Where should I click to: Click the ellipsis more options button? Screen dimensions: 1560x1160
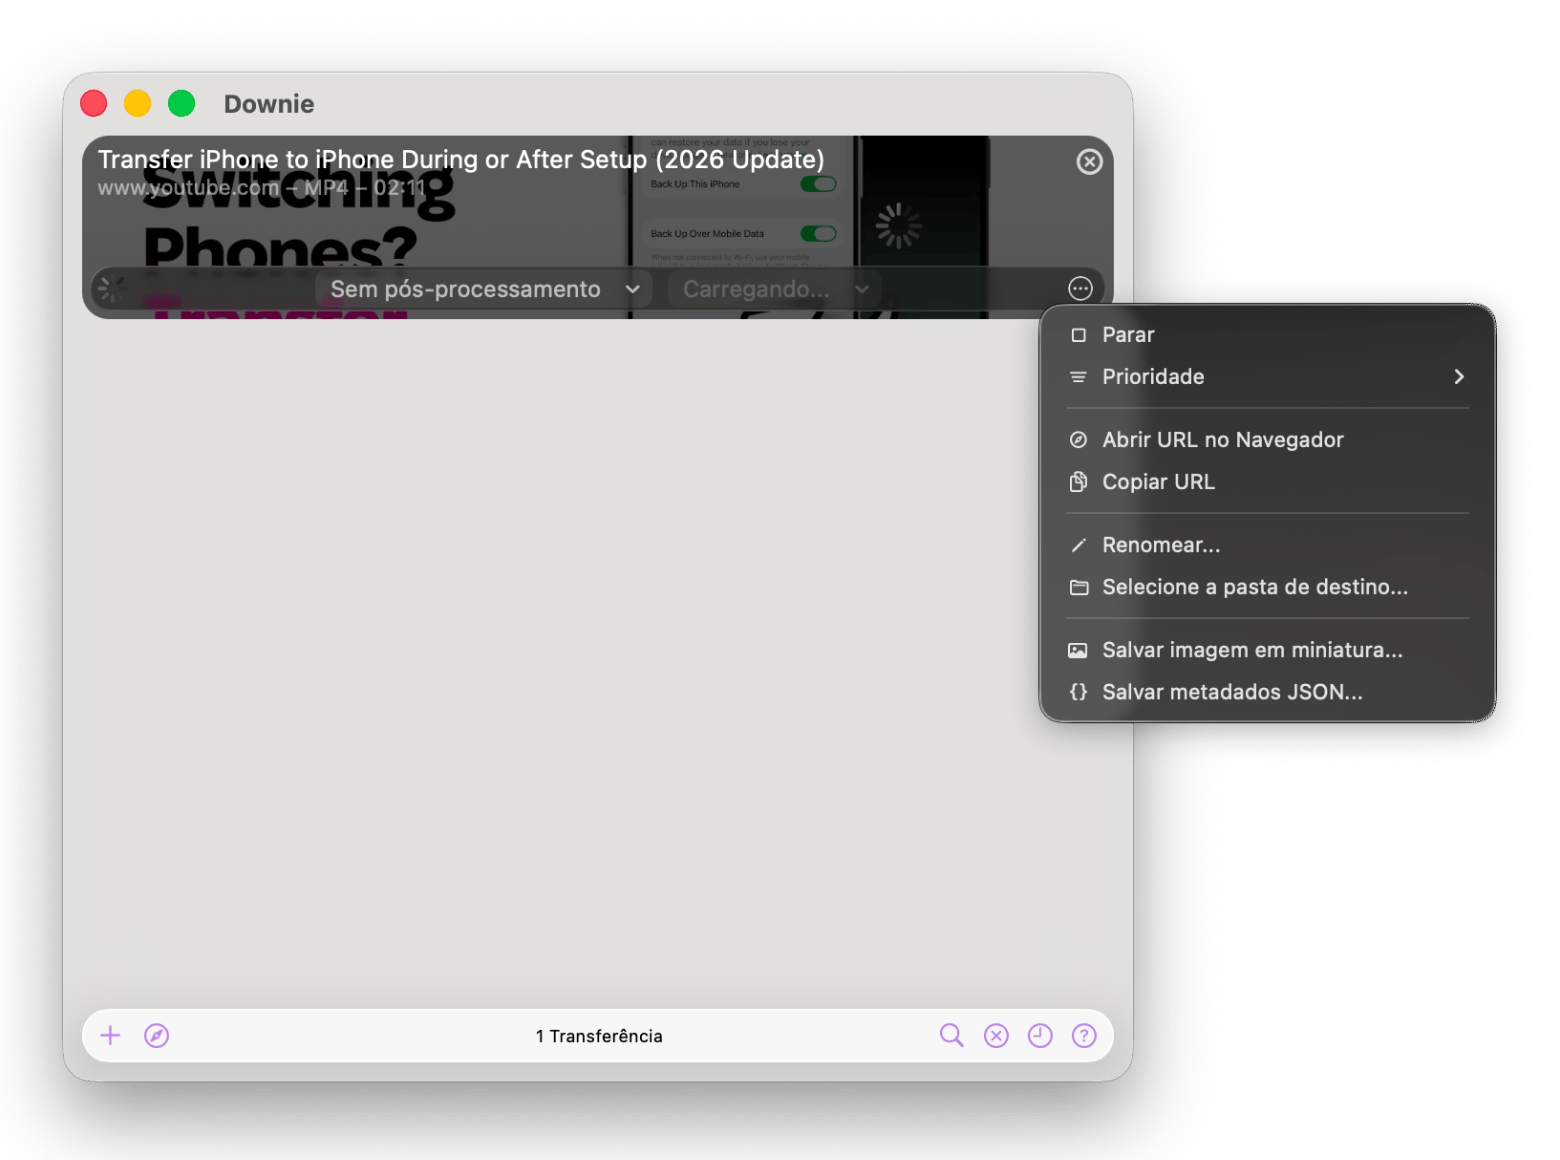[1080, 289]
